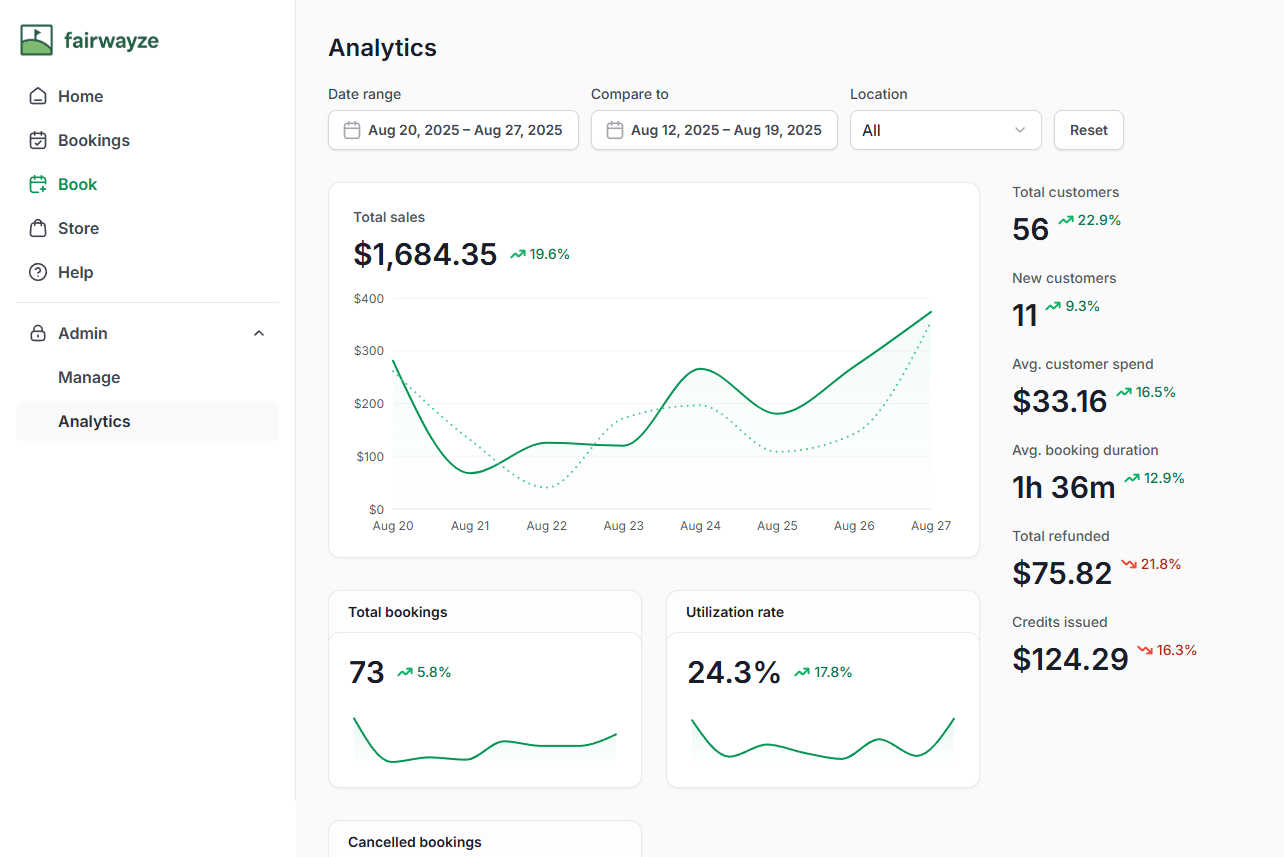Click the Admin padlock icon
The width and height of the screenshot is (1284, 857).
tap(38, 334)
